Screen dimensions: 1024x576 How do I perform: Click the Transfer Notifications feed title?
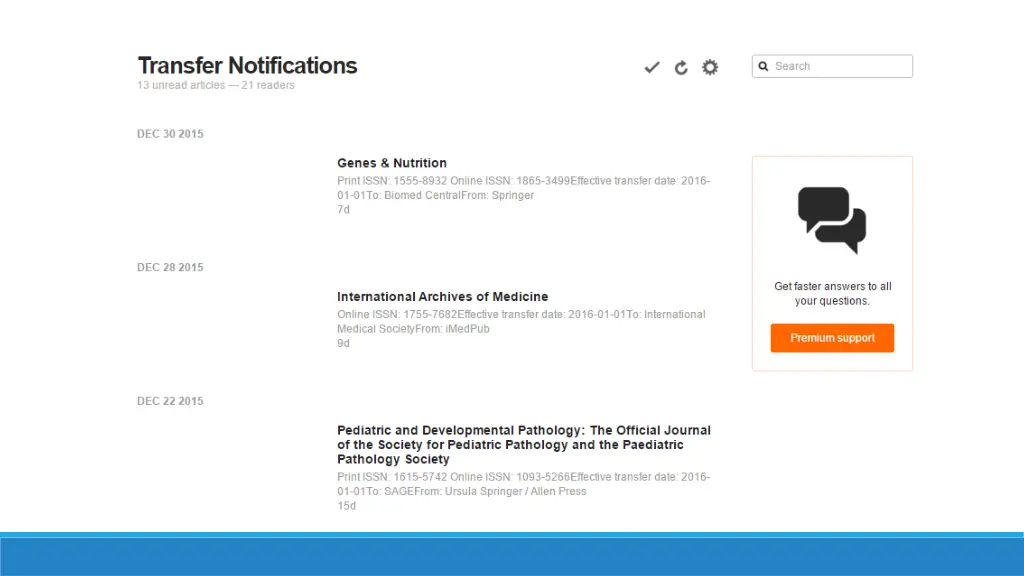[248, 65]
